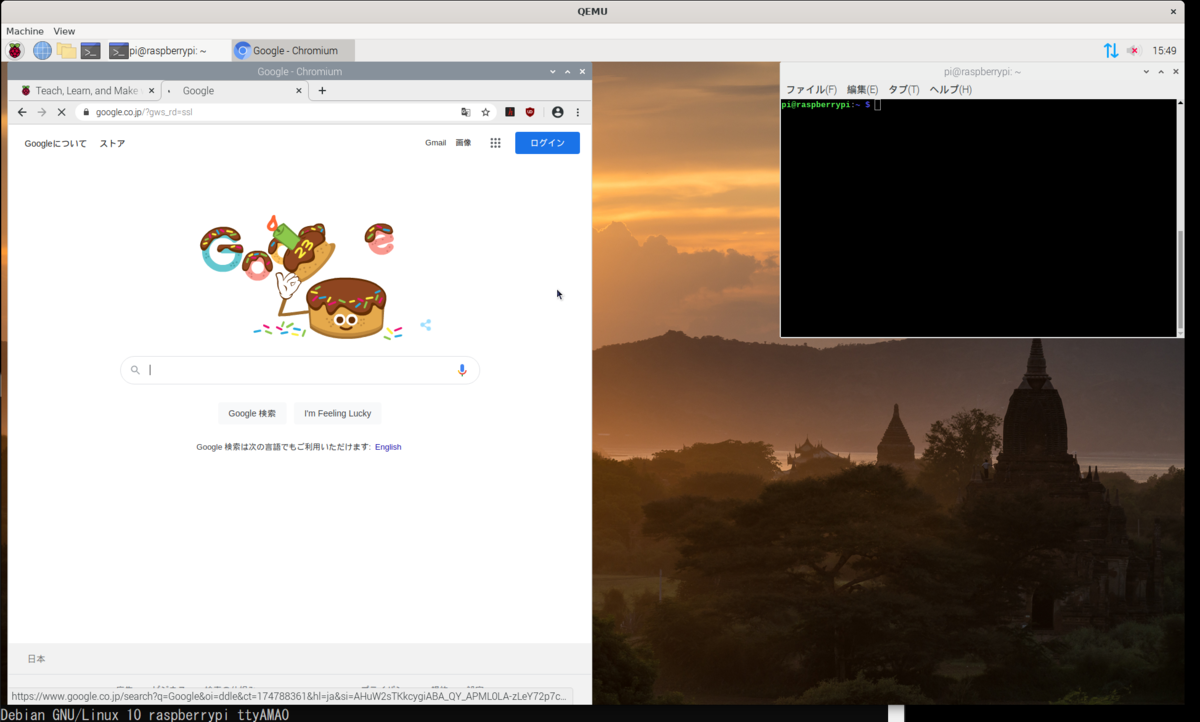Screen dimensions: 1200x722
Task: Click the magnifier icon in search box
Action: [x=136, y=370]
